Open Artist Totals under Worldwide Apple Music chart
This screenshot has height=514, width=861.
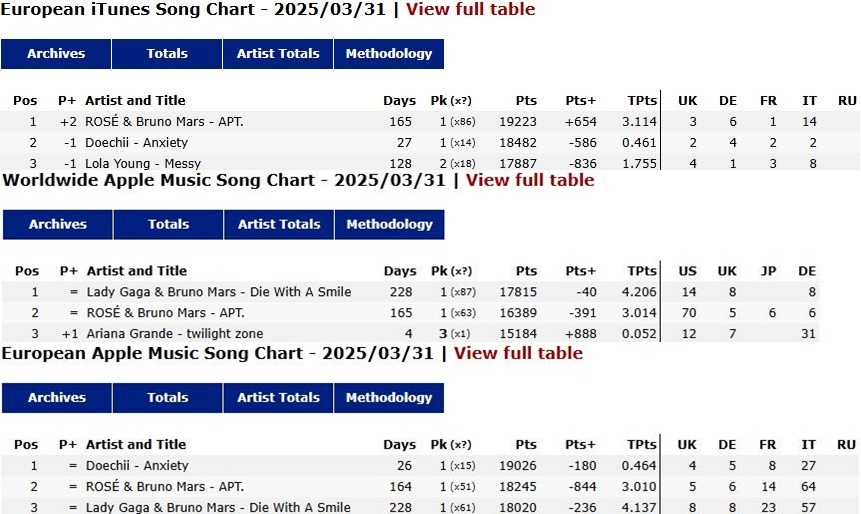[279, 225]
